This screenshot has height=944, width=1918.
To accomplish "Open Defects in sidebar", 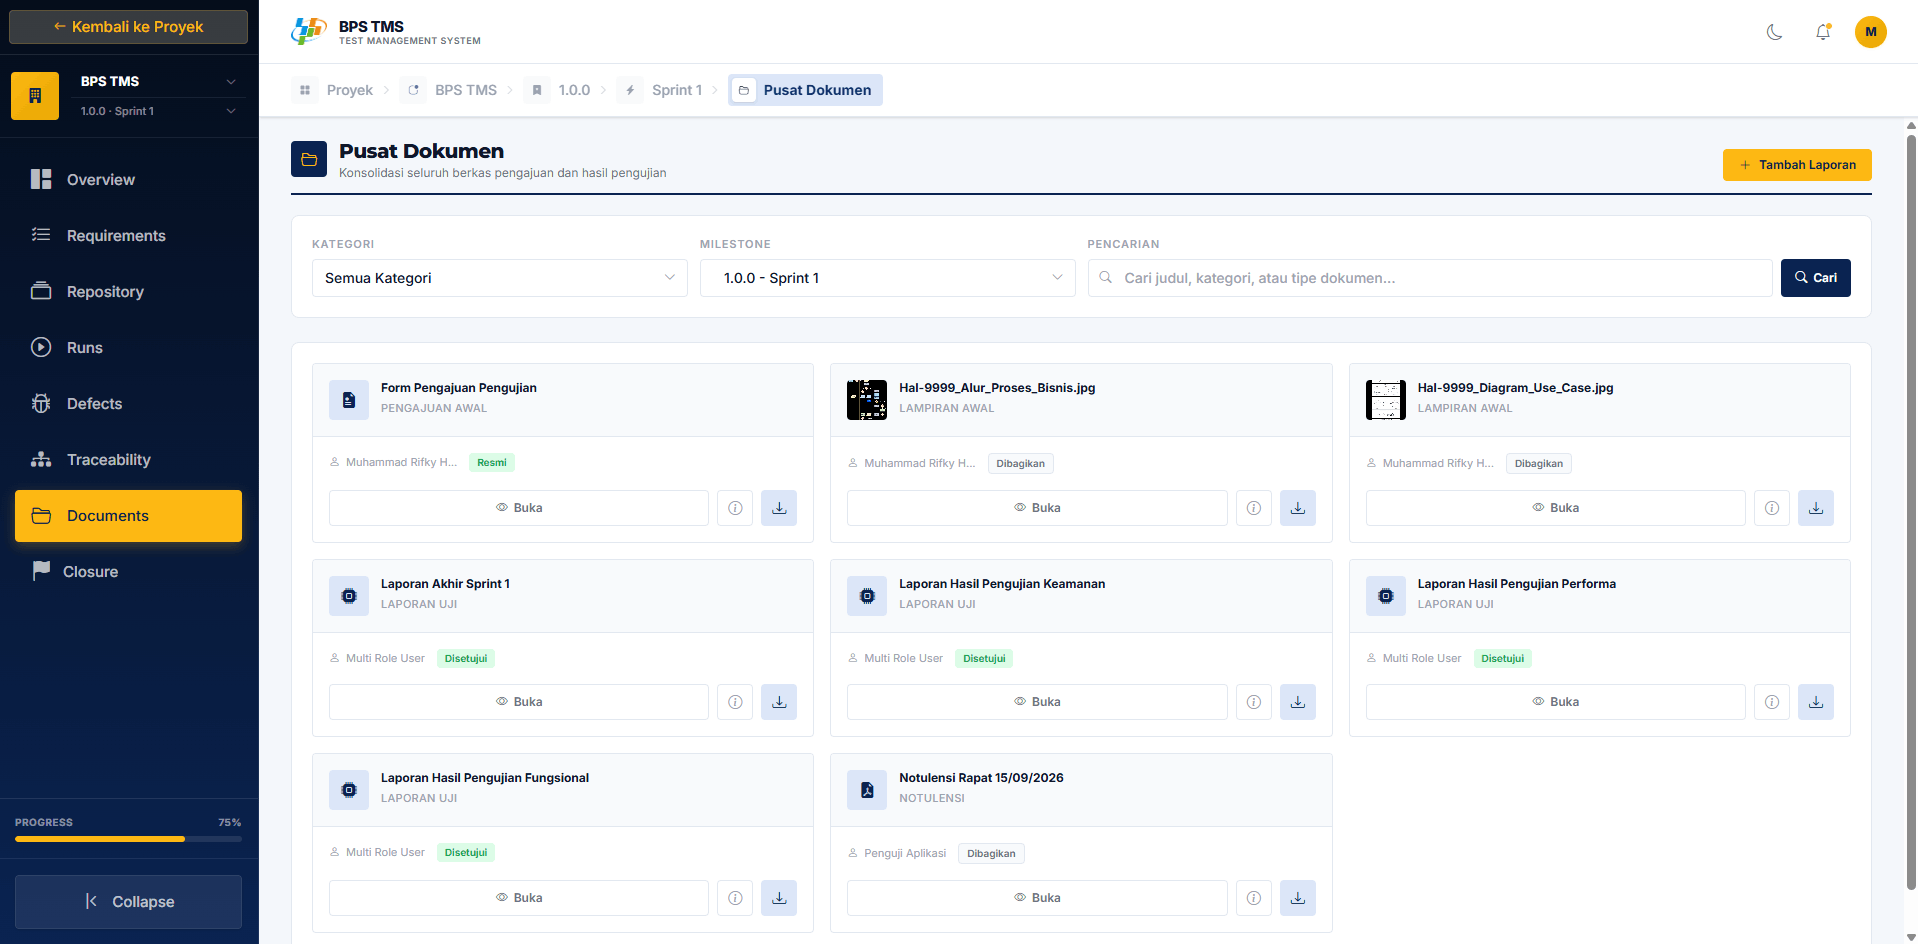I will click(128, 404).
